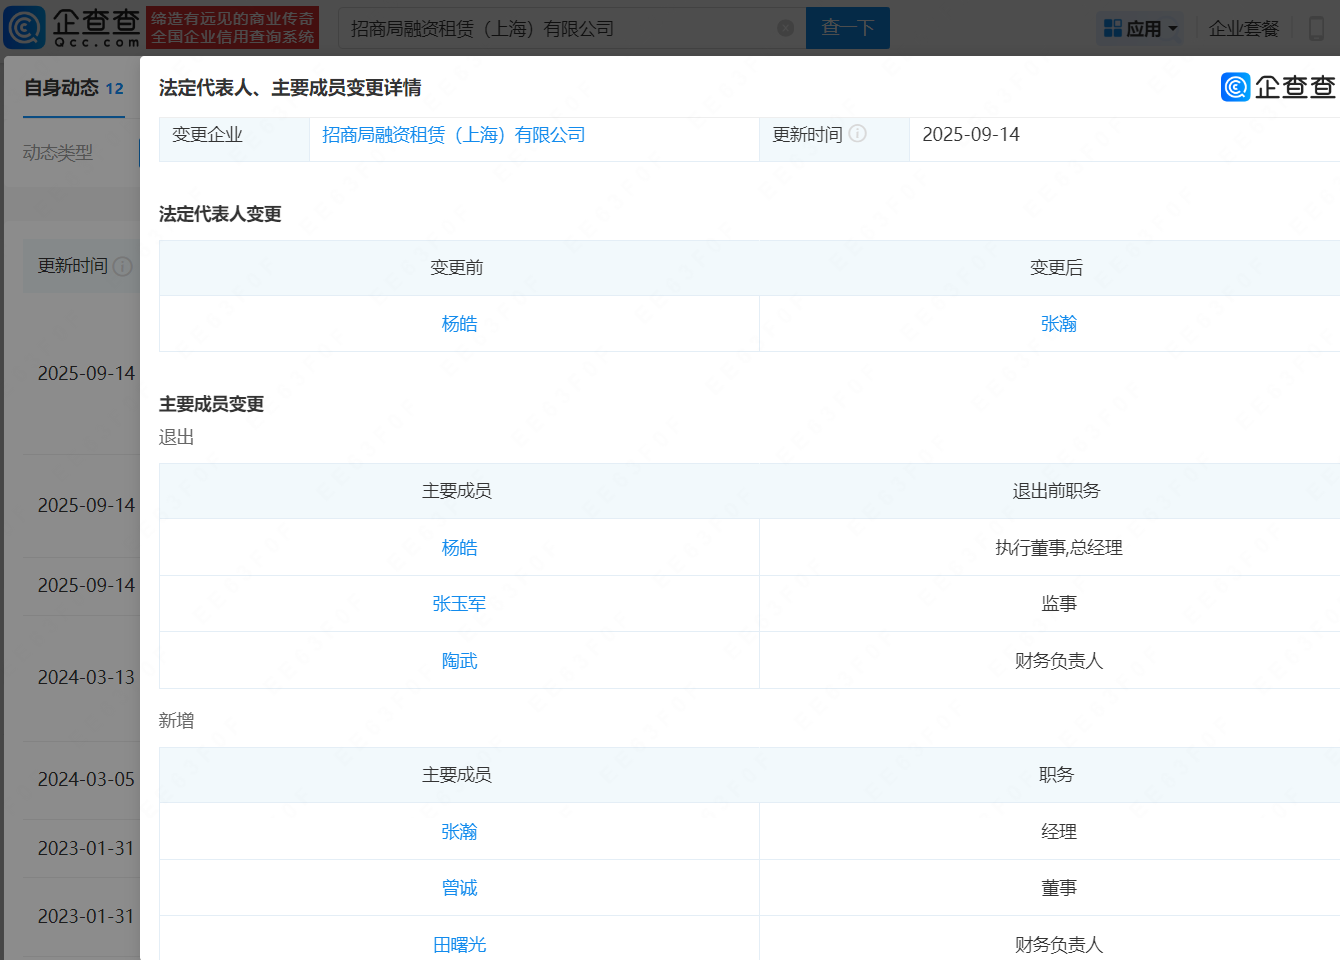This screenshot has height=960, width=1340.
Task: Open 杨皓 link in the 退出 members table
Action: 459,548
